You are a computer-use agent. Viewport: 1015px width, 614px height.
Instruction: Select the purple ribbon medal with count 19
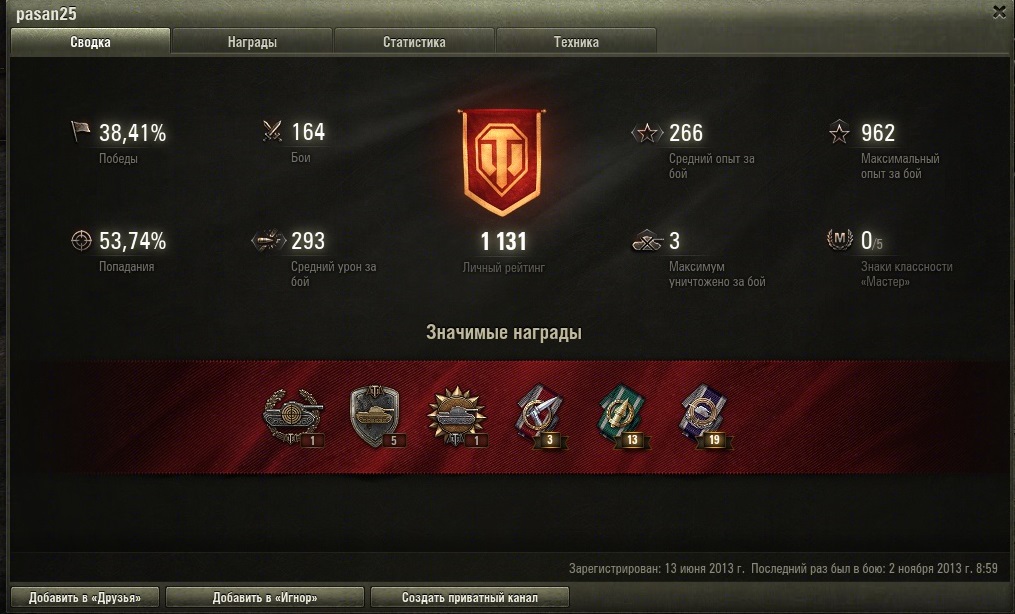706,417
